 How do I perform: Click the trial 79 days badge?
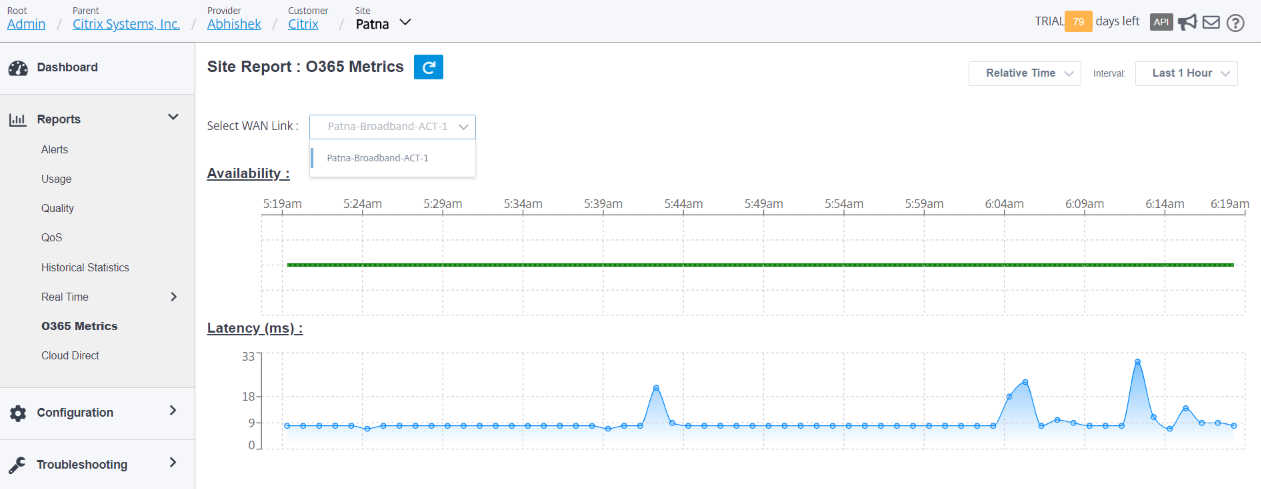(x=1078, y=22)
